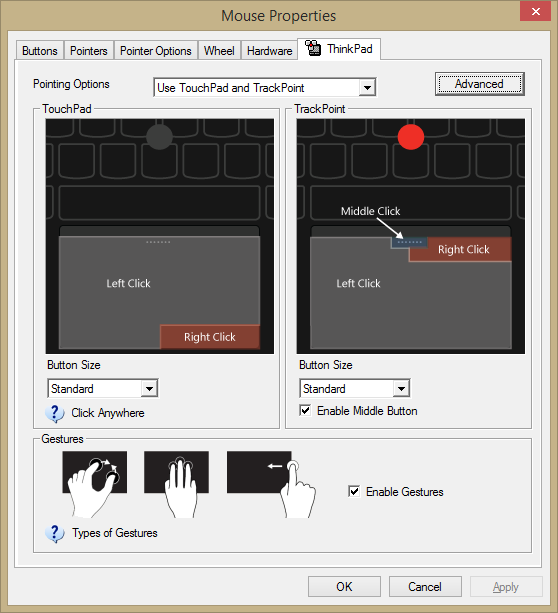Open the Hardware tab

click(x=269, y=51)
